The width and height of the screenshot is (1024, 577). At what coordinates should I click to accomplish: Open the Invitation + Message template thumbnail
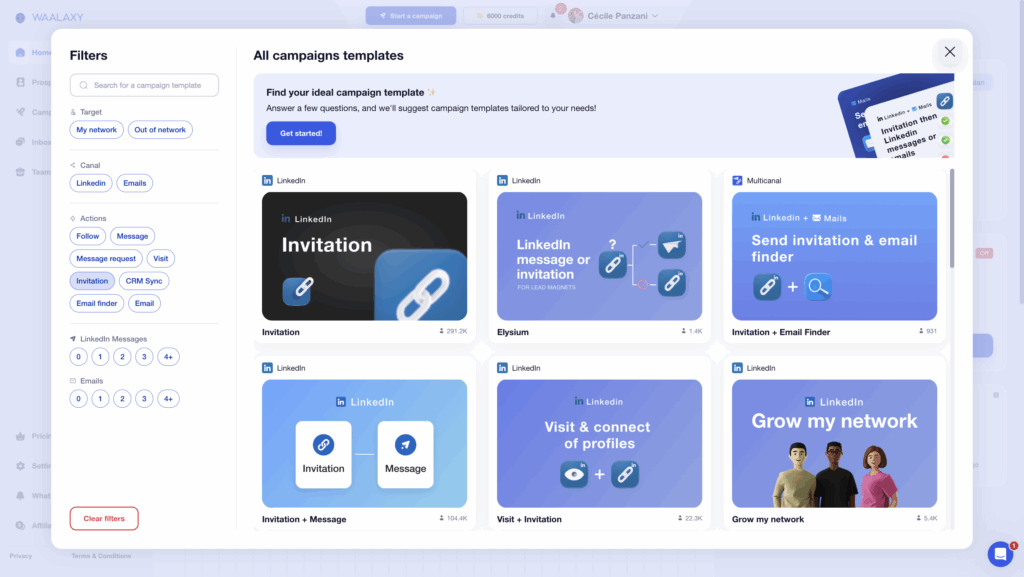point(364,443)
